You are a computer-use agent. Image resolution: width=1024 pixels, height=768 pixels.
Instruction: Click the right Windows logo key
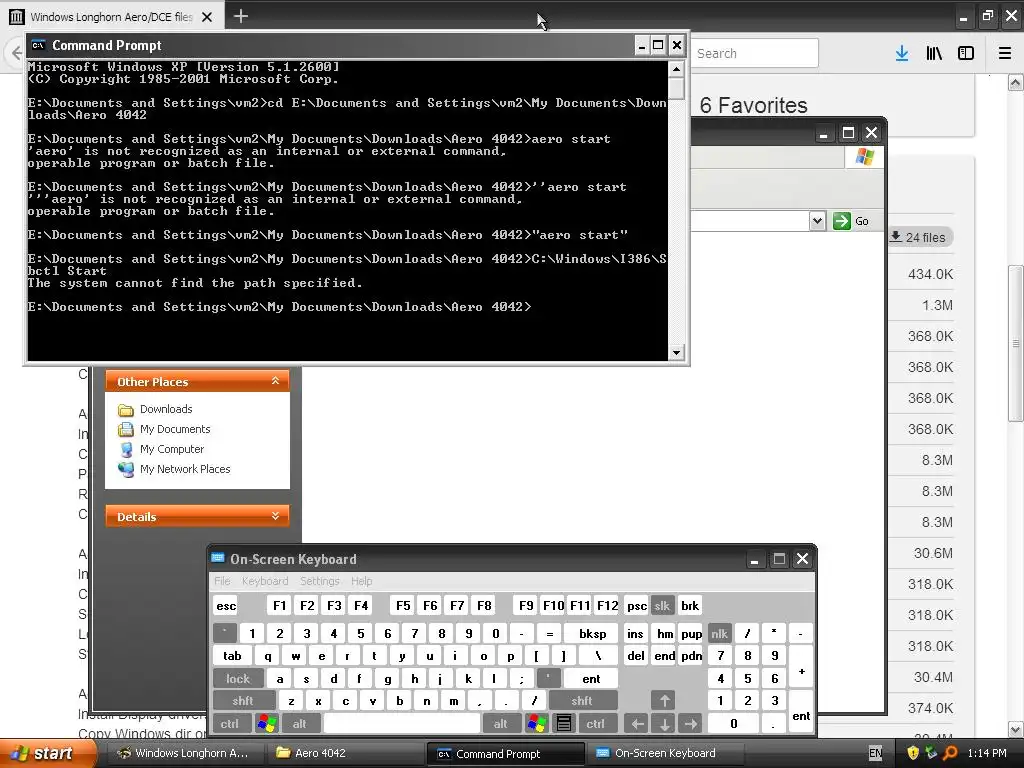point(537,724)
